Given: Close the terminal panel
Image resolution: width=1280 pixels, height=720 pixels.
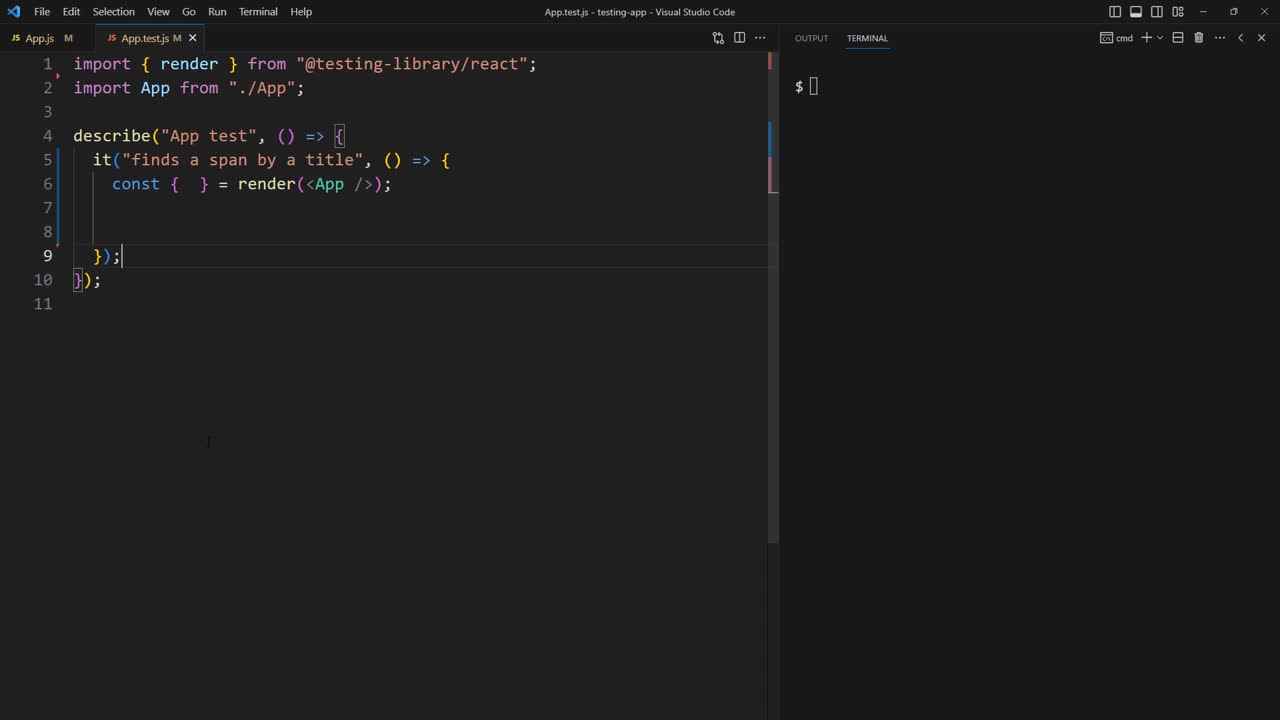Looking at the screenshot, I should 1261,38.
